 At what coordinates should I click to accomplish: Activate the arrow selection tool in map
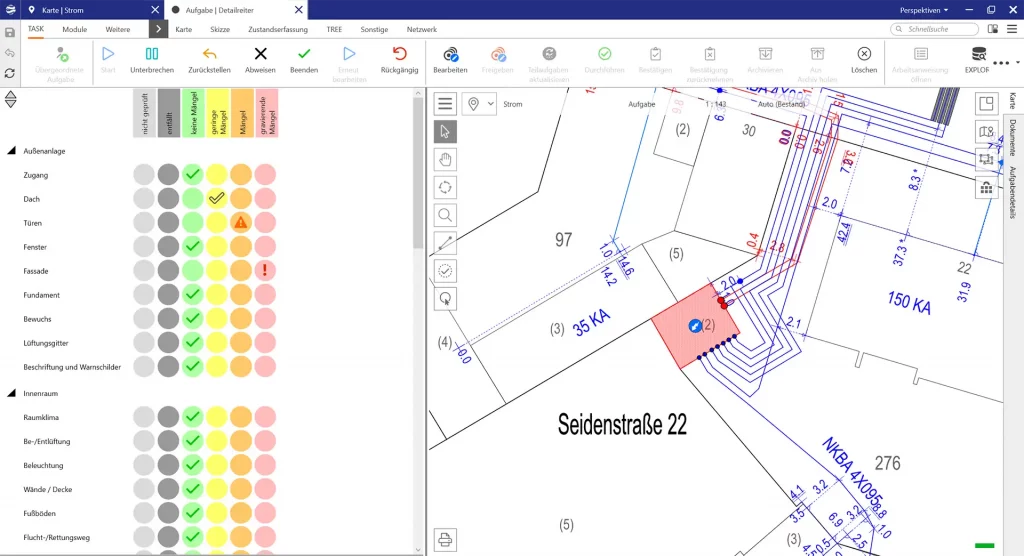445,131
